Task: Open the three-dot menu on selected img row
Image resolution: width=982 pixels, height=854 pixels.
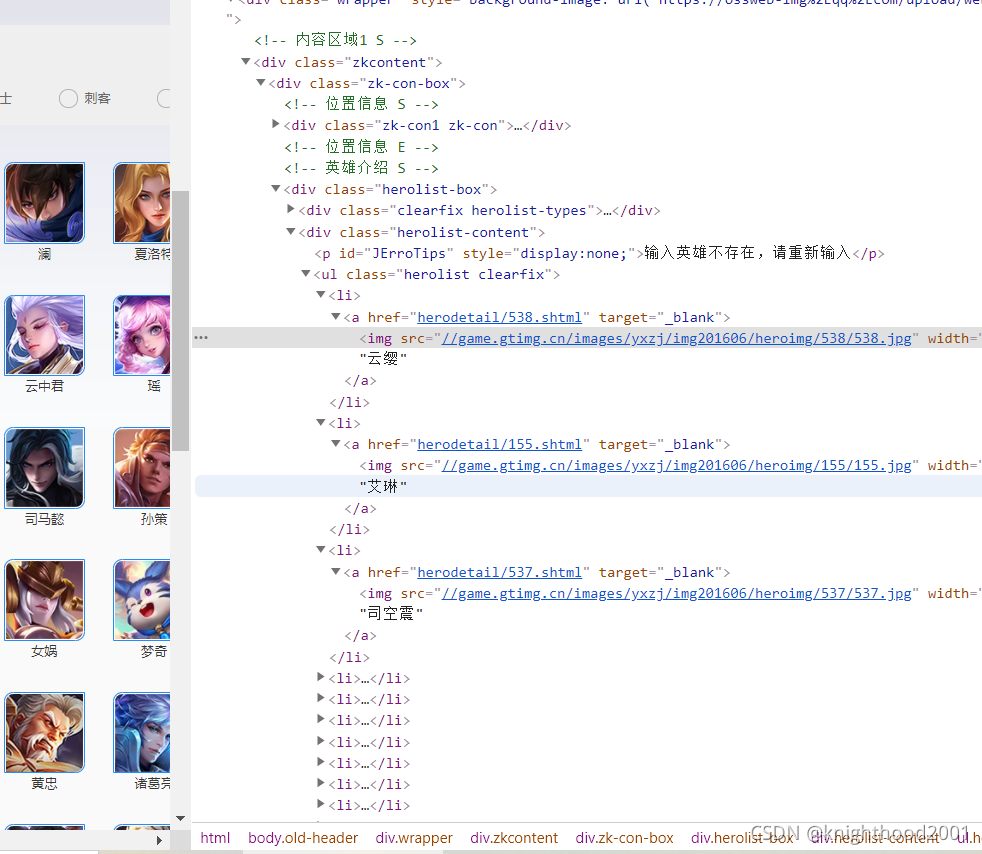Action: pos(201,337)
